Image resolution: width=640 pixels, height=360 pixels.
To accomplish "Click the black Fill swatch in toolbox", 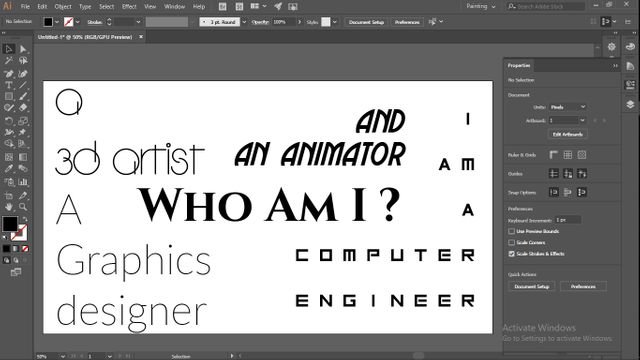I will point(10,224).
